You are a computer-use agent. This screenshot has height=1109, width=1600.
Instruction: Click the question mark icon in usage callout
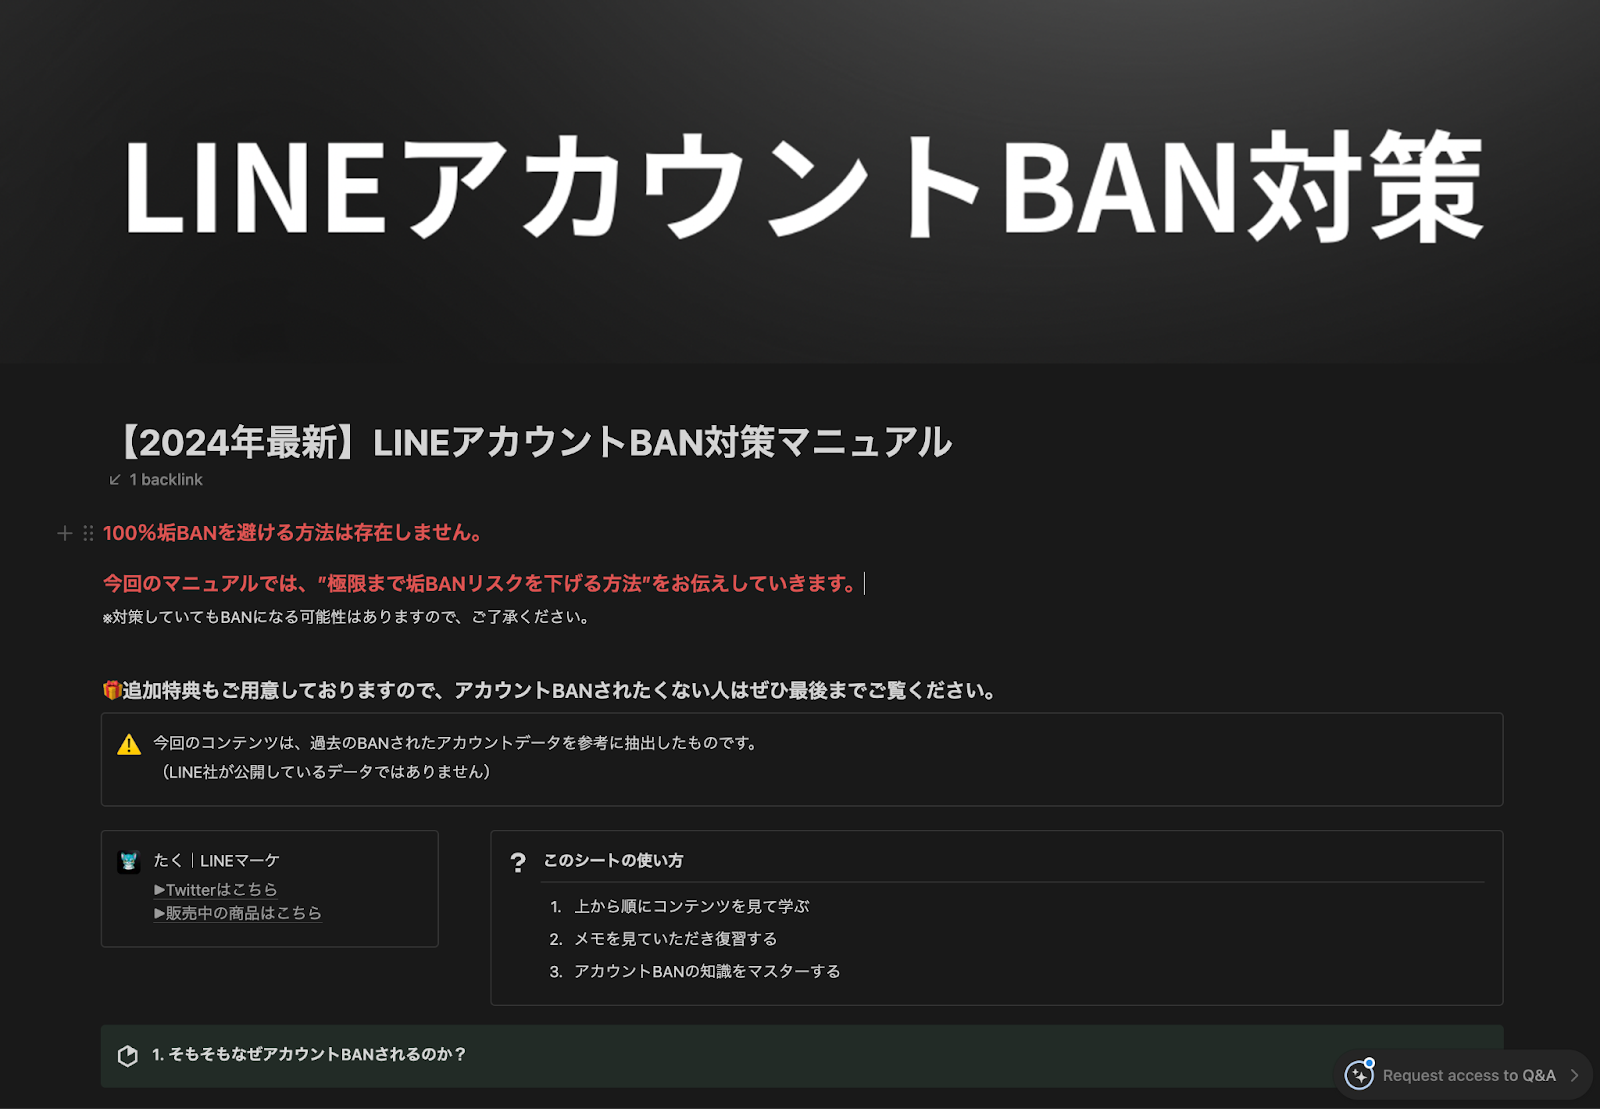(x=518, y=863)
